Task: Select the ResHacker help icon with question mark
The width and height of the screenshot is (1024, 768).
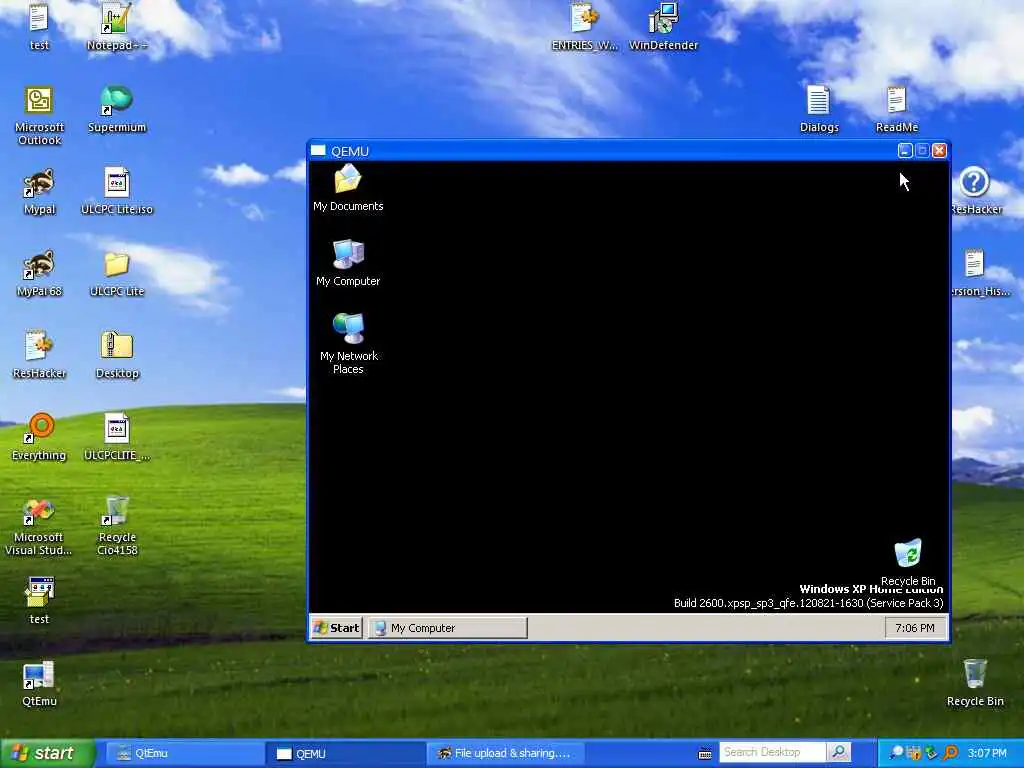Action: click(x=975, y=191)
